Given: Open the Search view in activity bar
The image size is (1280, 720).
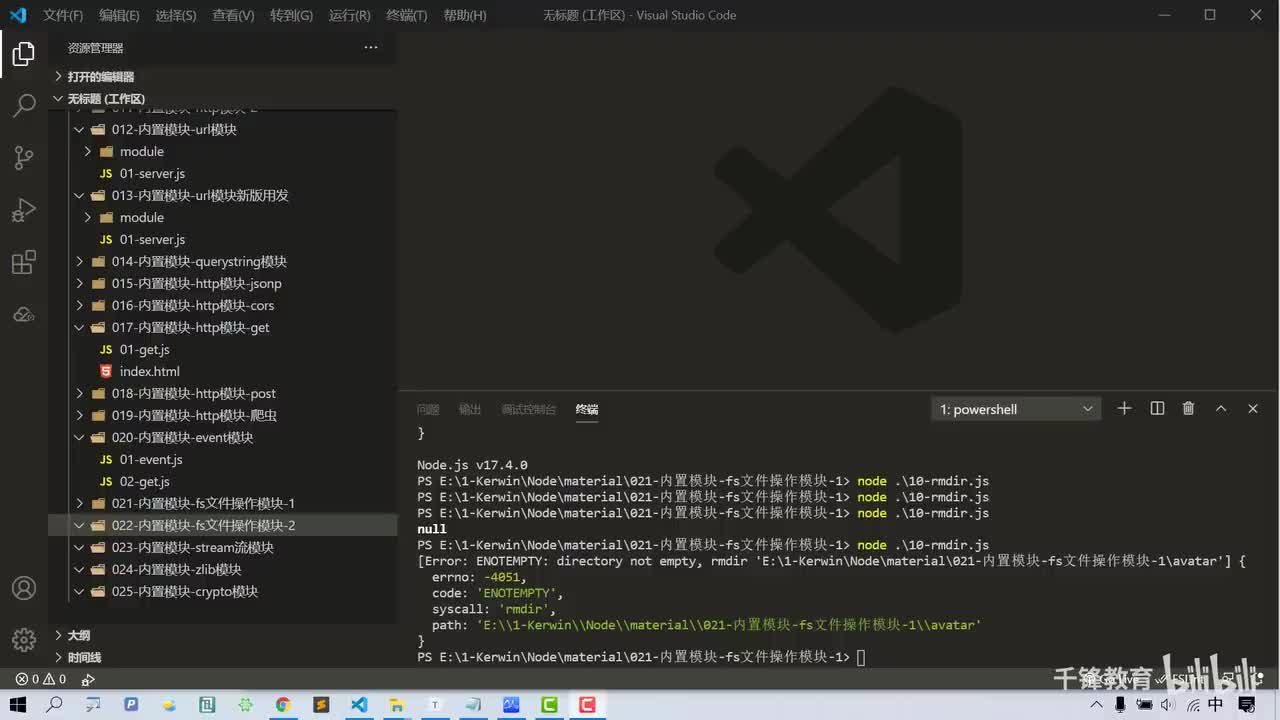Looking at the screenshot, I should click(x=24, y=105).
